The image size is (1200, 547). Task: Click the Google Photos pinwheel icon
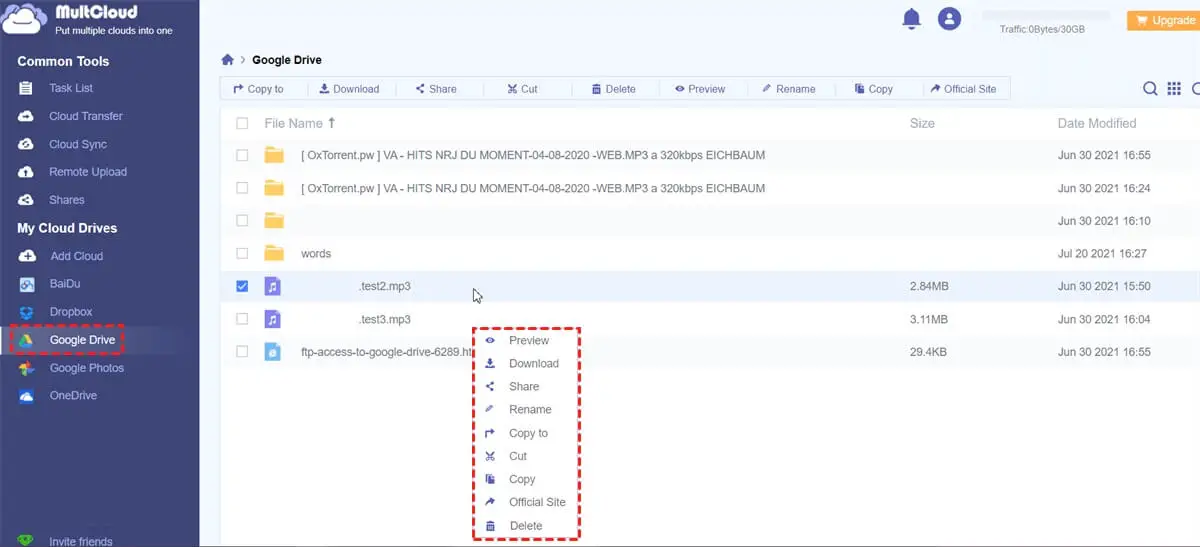click(x=27, y=368)
